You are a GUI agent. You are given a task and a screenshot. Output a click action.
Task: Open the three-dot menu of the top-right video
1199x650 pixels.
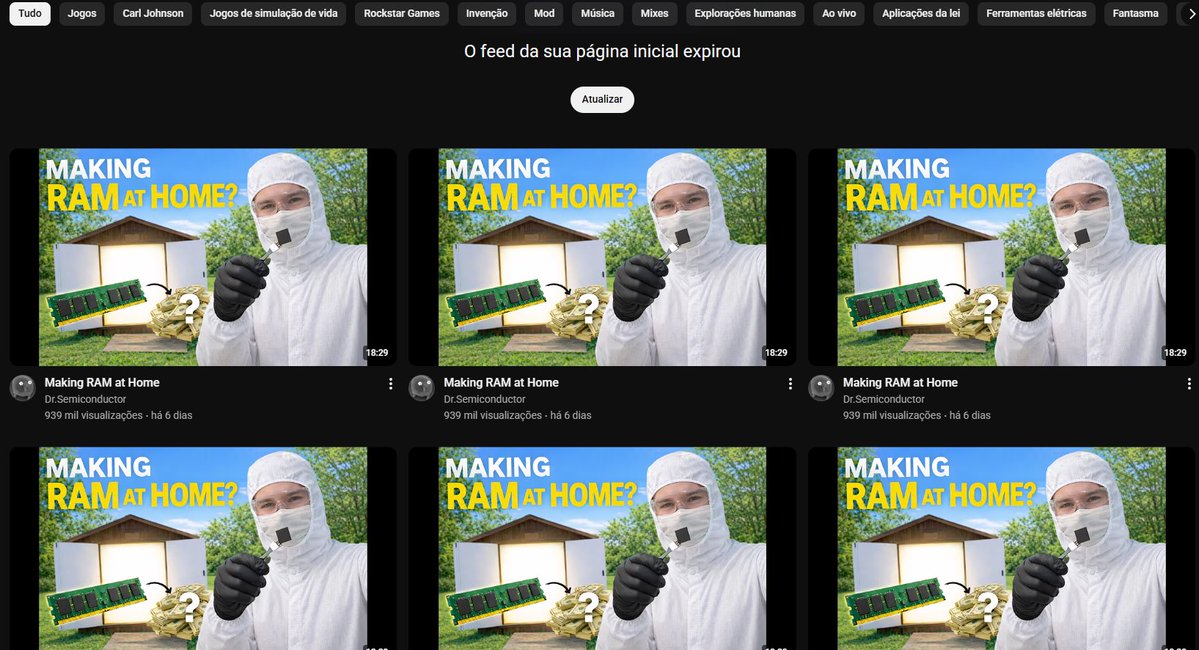pyautogui.click(x=1189, y=384)
